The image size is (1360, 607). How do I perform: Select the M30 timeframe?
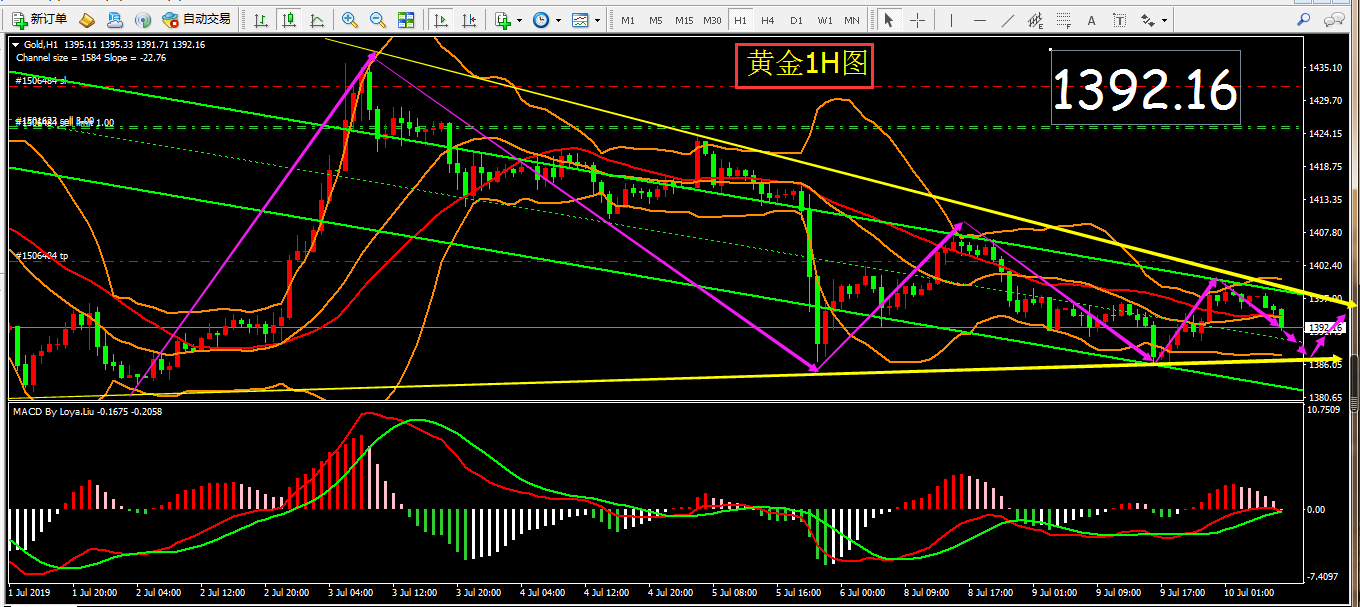[712, 19]
